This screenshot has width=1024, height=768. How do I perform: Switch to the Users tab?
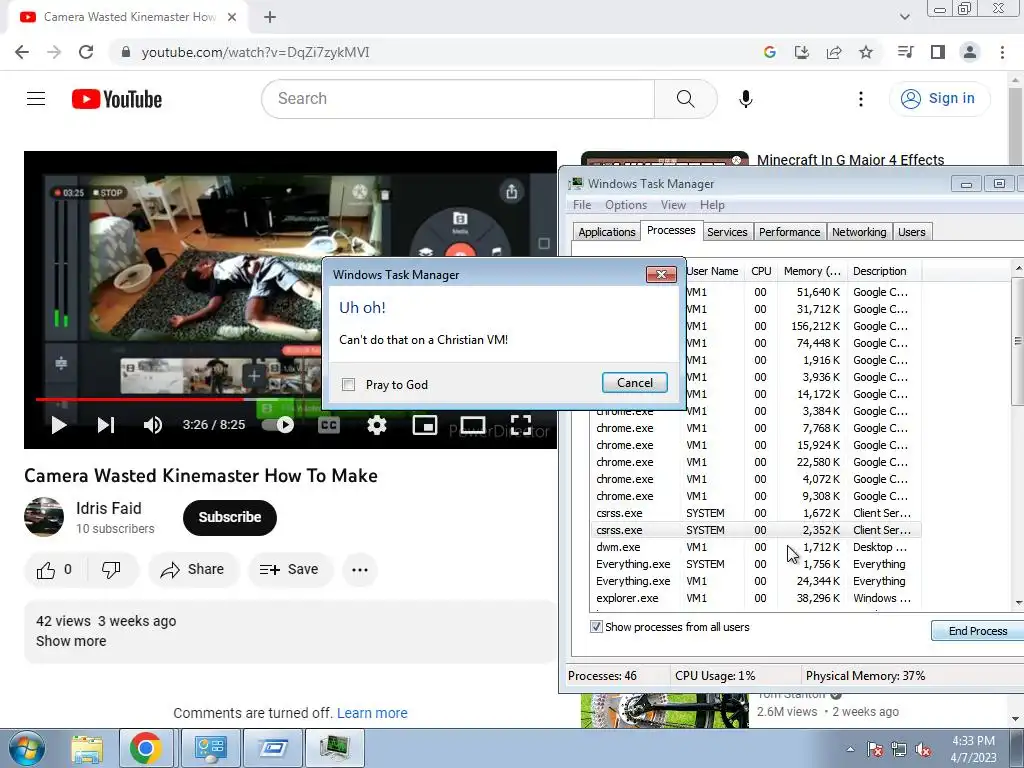pyautogui.click(x=911, y=232)
